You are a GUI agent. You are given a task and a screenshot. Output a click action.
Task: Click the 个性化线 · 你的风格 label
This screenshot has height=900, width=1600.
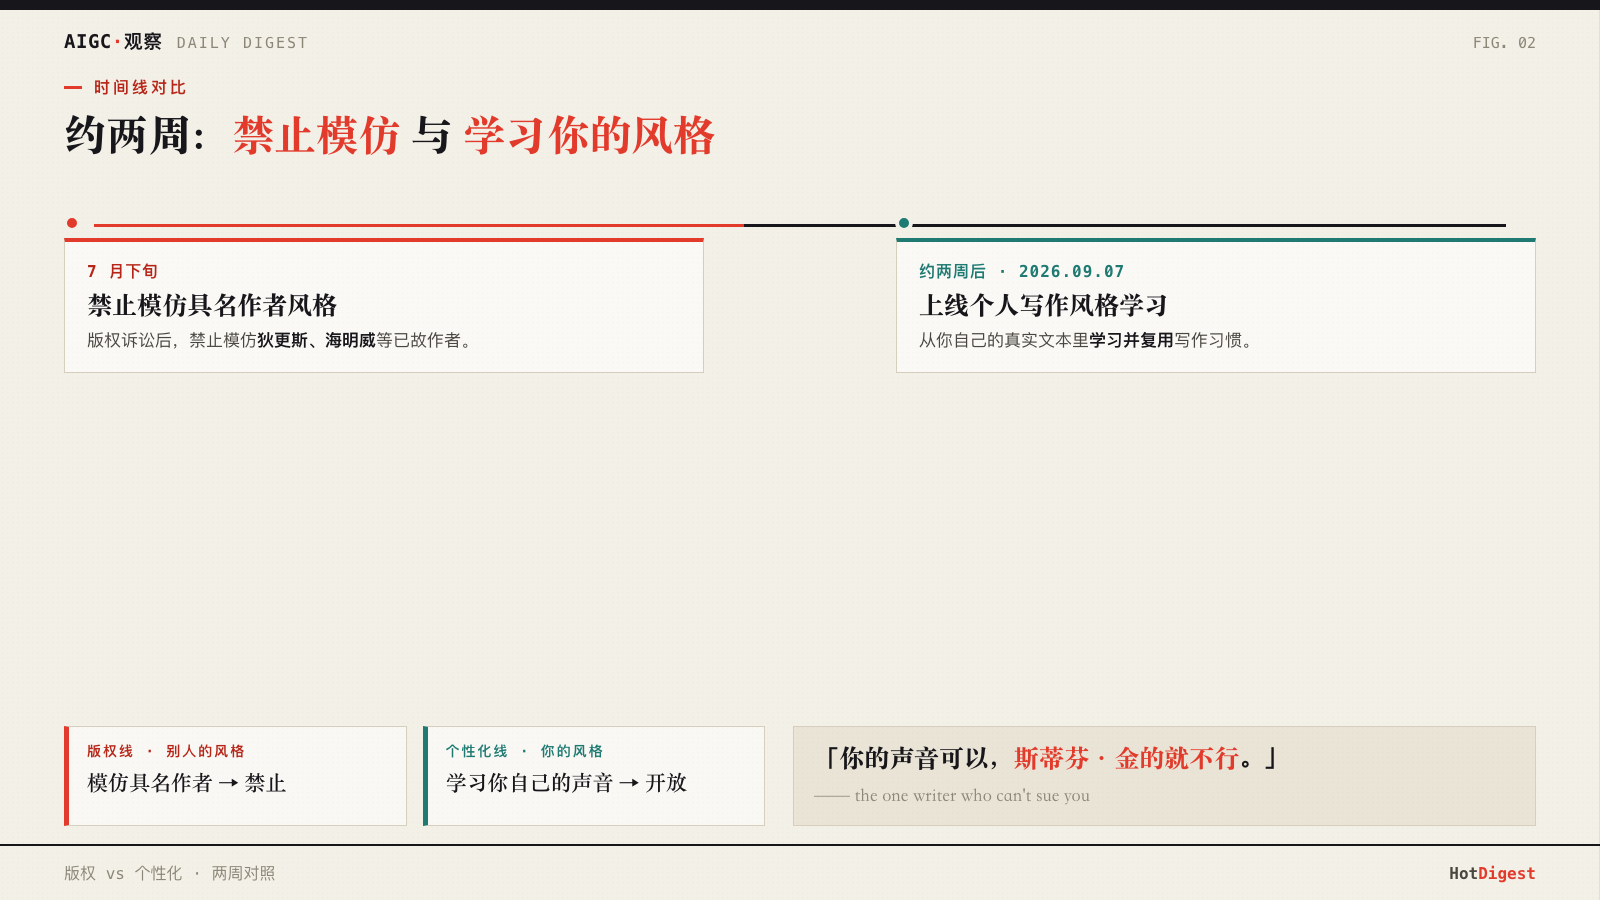(x=525, y=751)
